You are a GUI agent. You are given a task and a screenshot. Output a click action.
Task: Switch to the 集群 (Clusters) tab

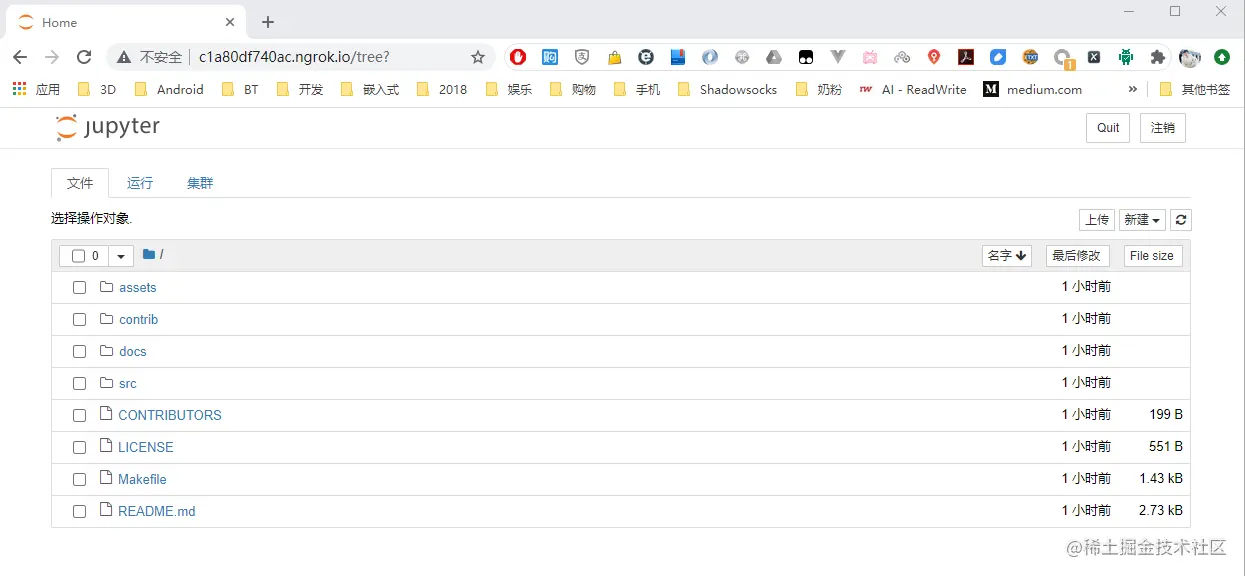200,183
